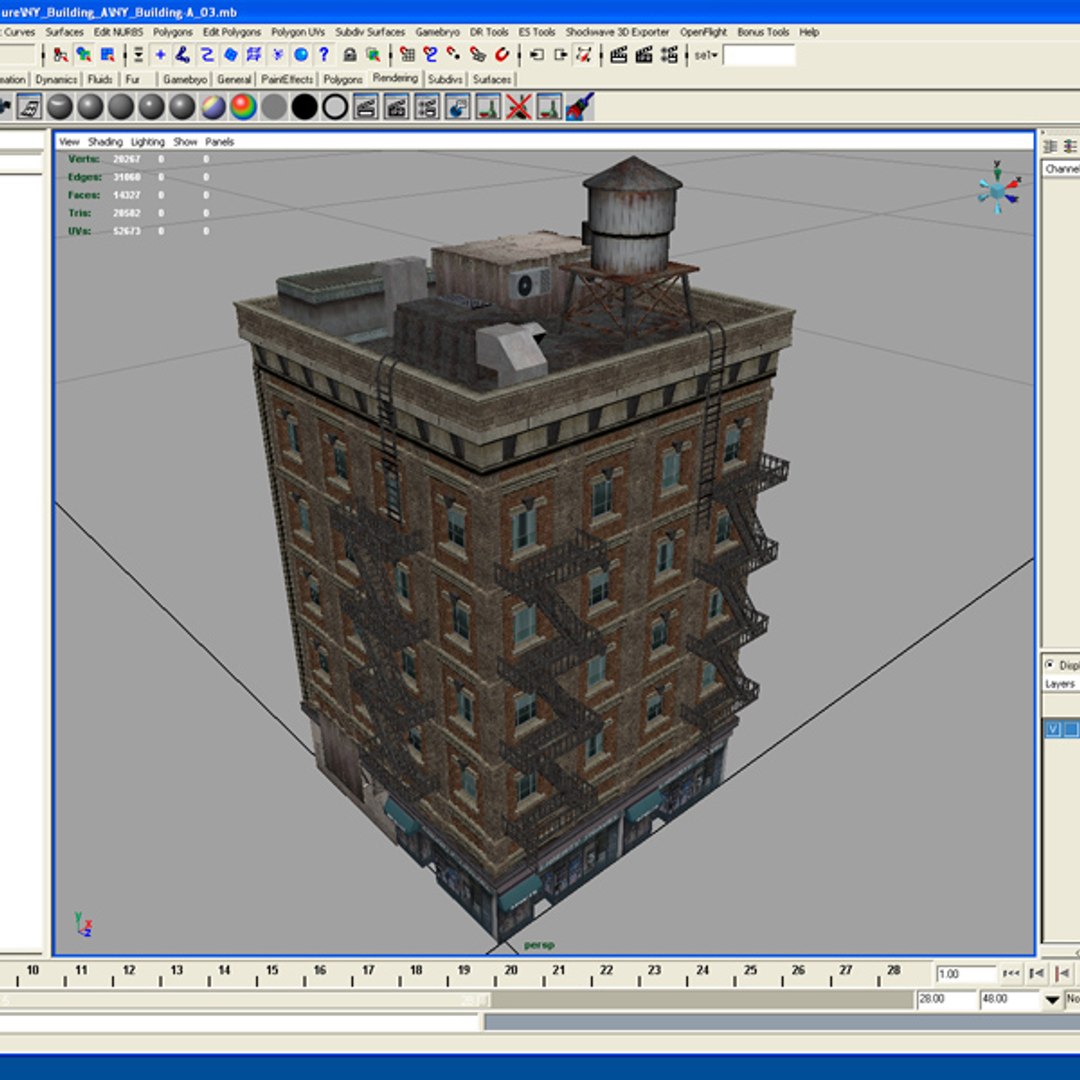Toggle the layer V visibility box
The width and height of the screenshot is (1080, 1080).
[1053, 729]
